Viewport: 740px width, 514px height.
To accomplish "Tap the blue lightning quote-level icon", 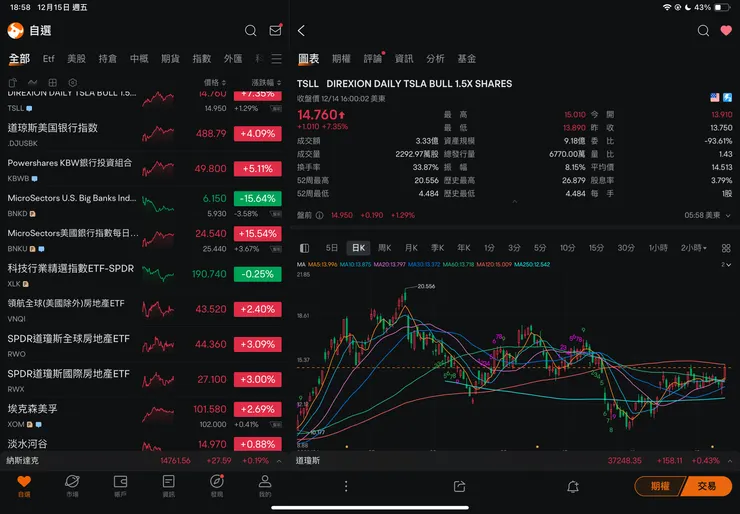I will point(727,97).
